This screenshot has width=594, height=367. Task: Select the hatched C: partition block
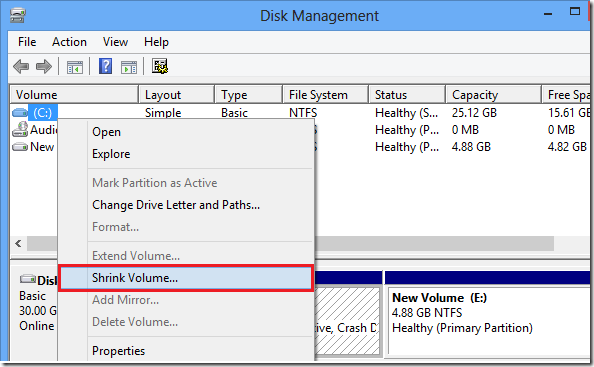(x=347, y=320)
